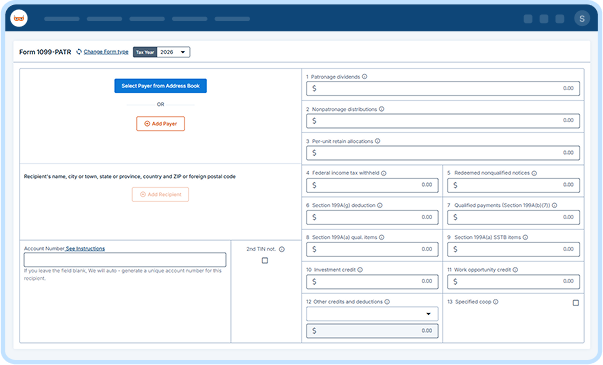Click the Work opportunity credit field
This screenshot has height=365, width=603.
click(513, 282)
